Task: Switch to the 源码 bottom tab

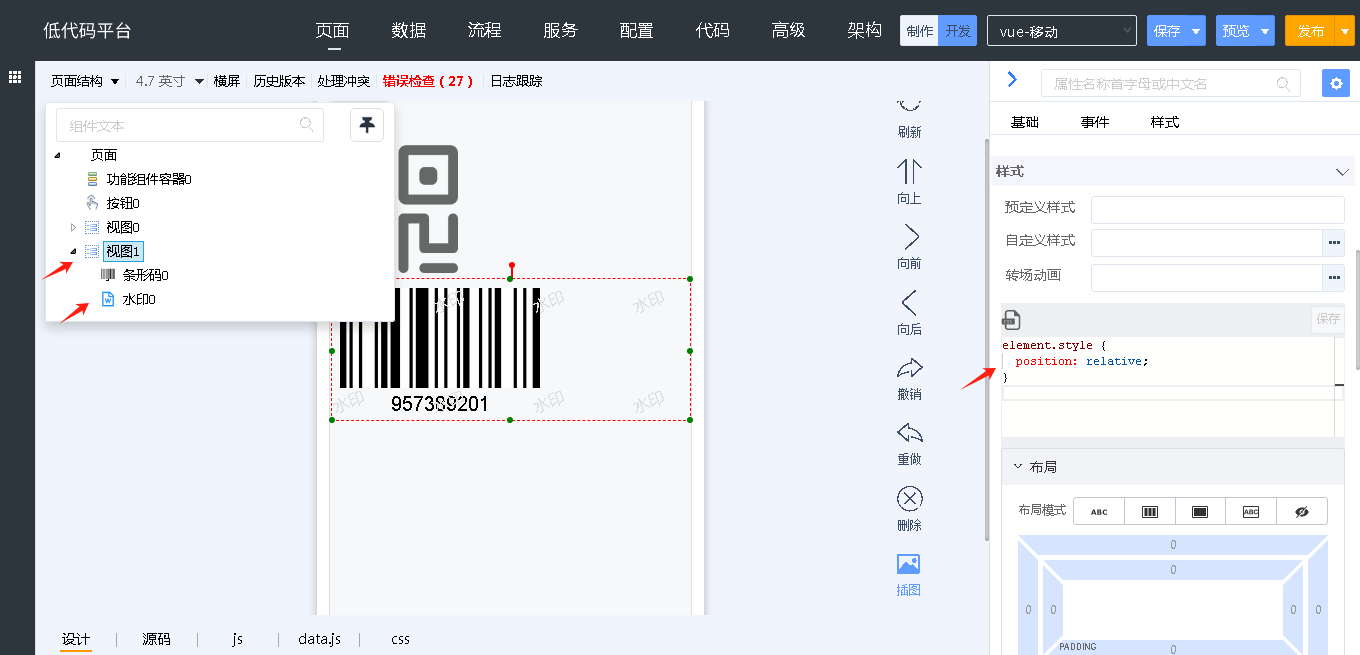Action: pyautogui.click(x=156, y=639)
